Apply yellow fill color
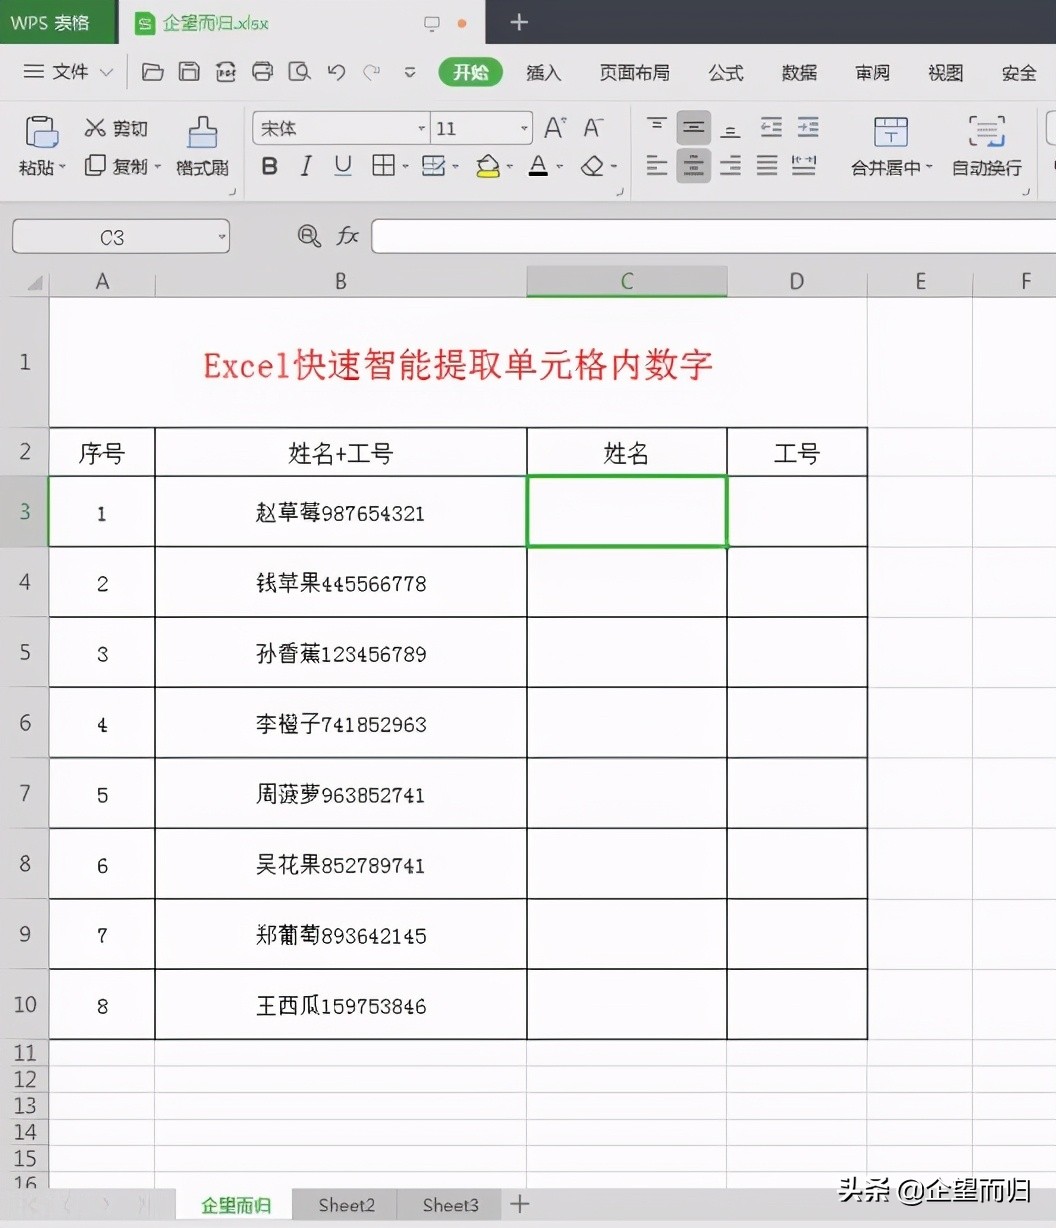Viewport: 1056px width, 1228px height. (488, 166)
